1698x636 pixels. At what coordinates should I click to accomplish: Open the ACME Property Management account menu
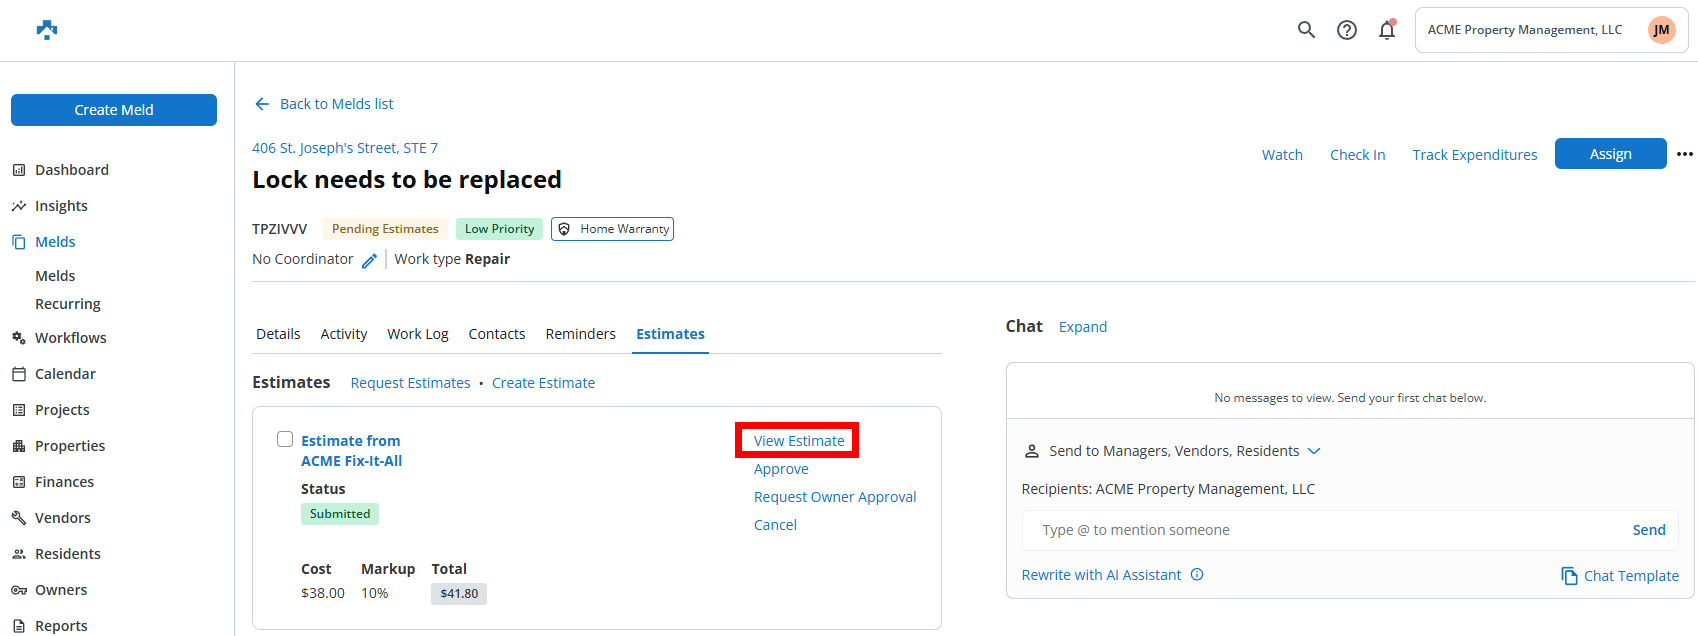[x=1551, y=30]
